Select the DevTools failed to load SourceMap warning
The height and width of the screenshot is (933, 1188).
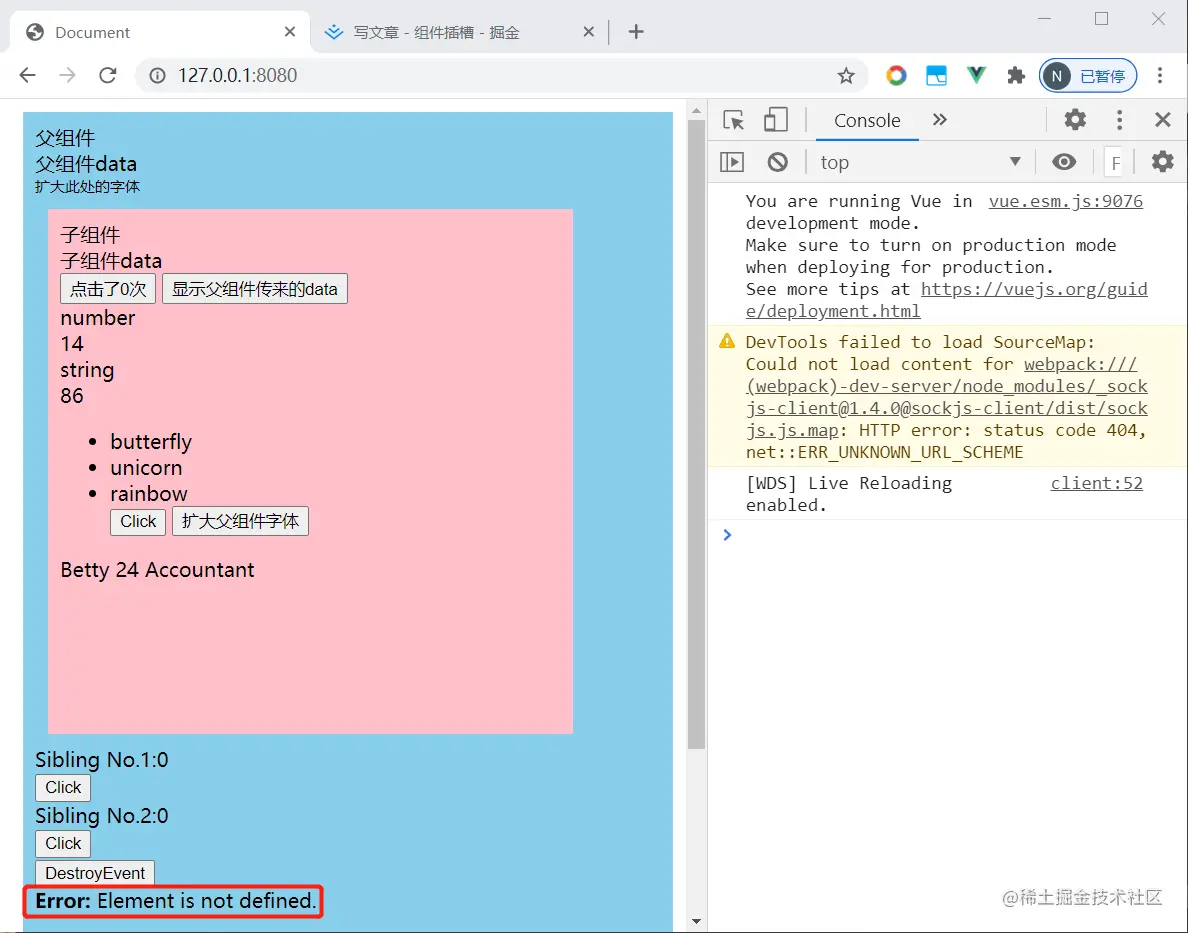pyautogui.click(x=947, y=397)
